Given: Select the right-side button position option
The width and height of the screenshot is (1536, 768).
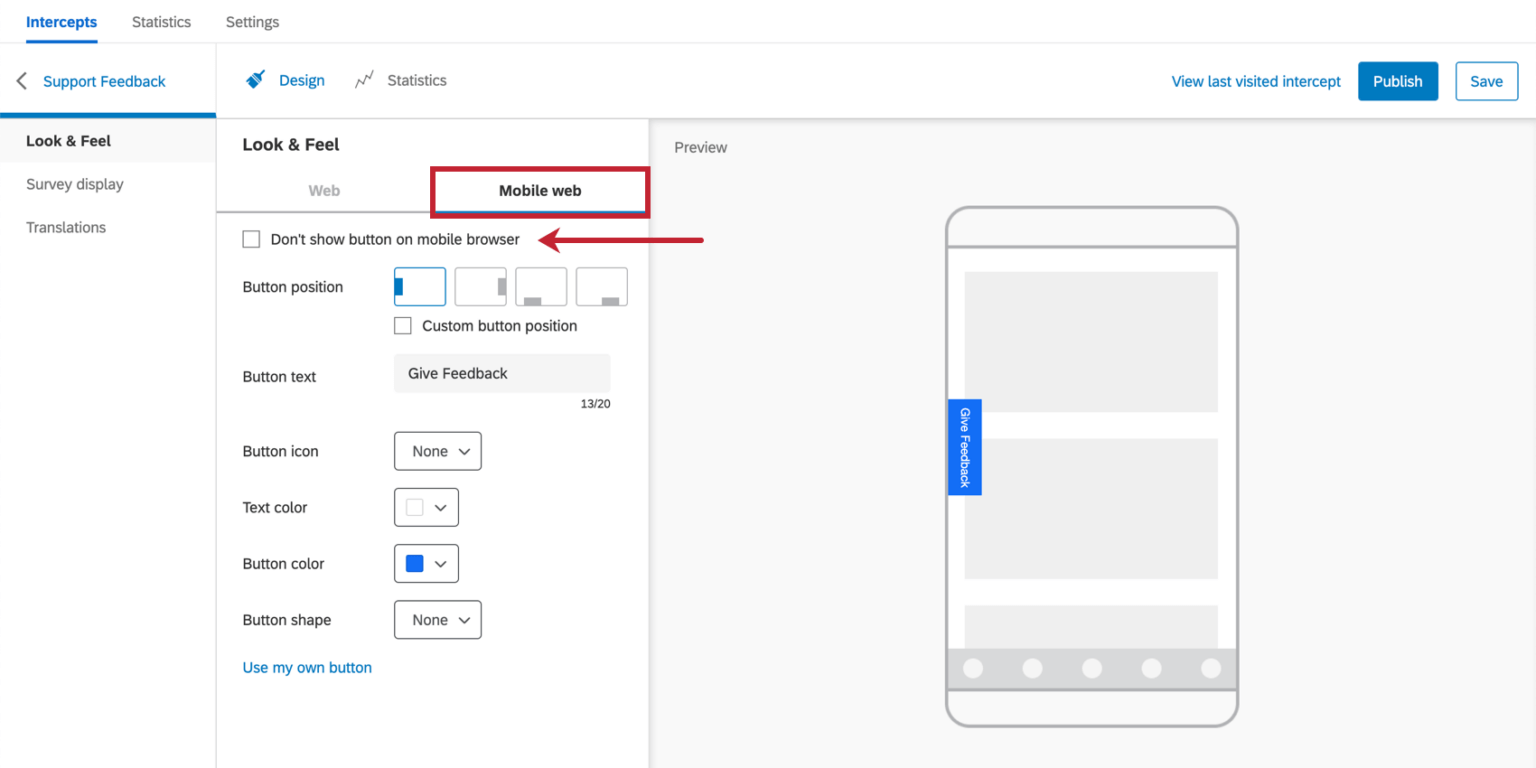Looking at the screenshot, I should point(480,286).
